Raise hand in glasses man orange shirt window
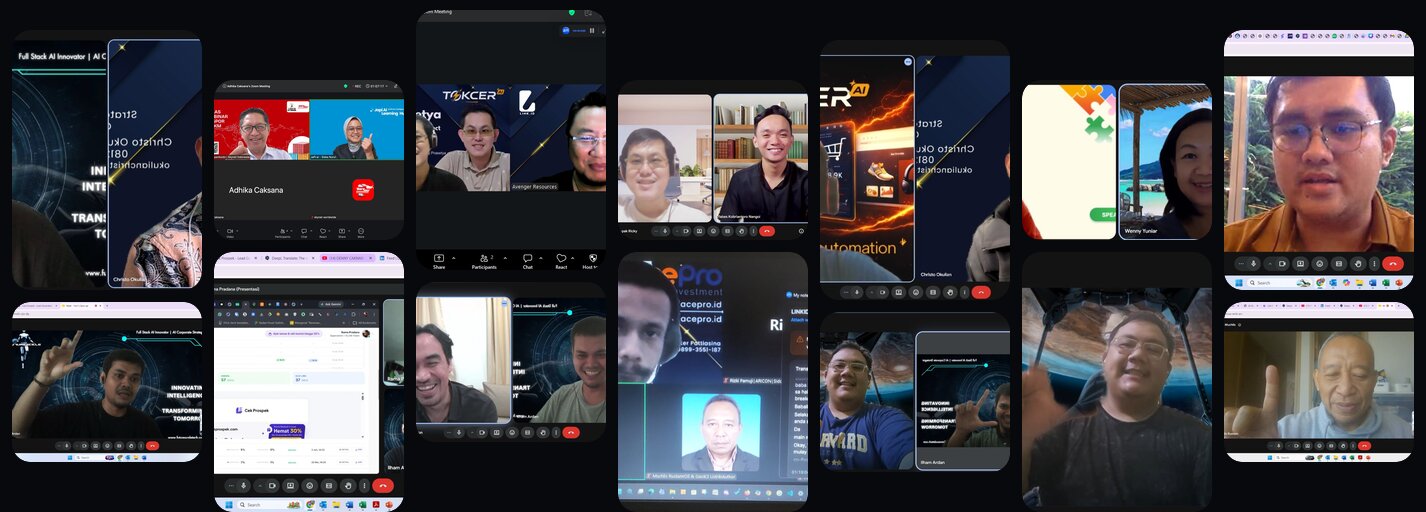 click(x=1358, y=264)
